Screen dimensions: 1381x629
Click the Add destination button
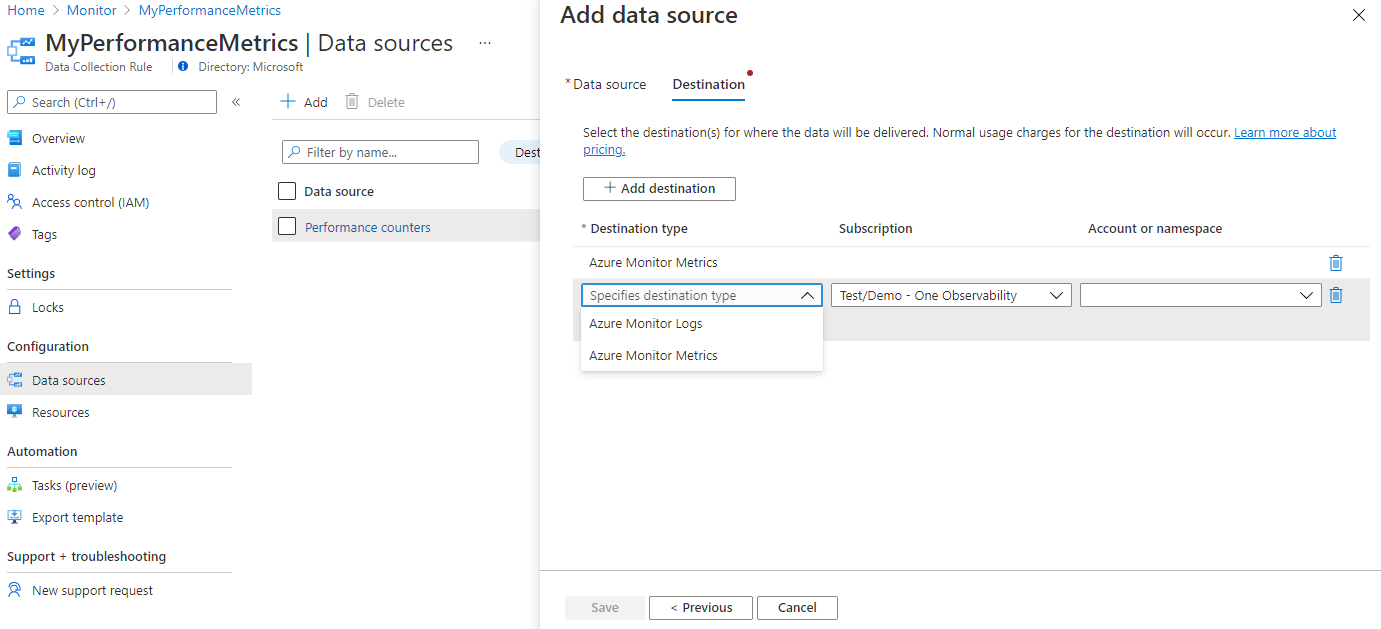point(659,188)
